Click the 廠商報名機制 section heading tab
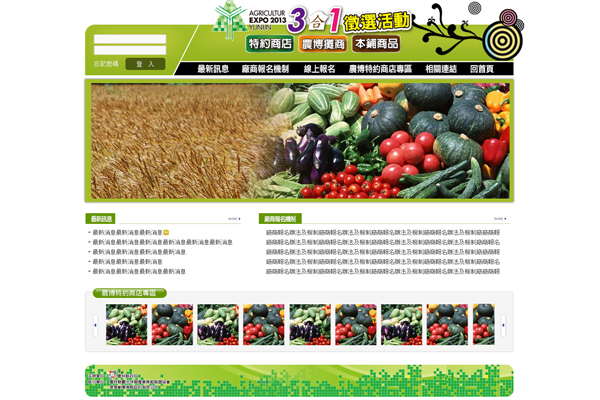The image size is (600, 400). coord(280,219)
